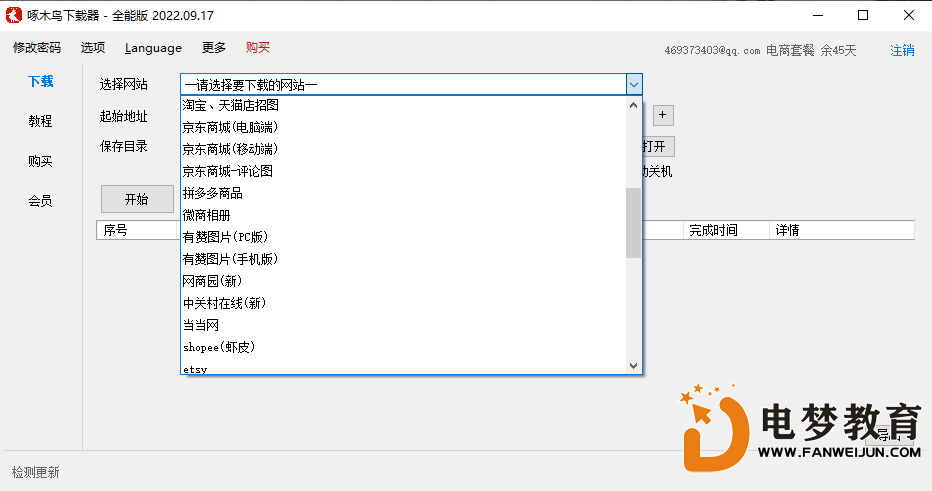
Task: Click 检测更新 in the status bar
Action: pos(36,473)
